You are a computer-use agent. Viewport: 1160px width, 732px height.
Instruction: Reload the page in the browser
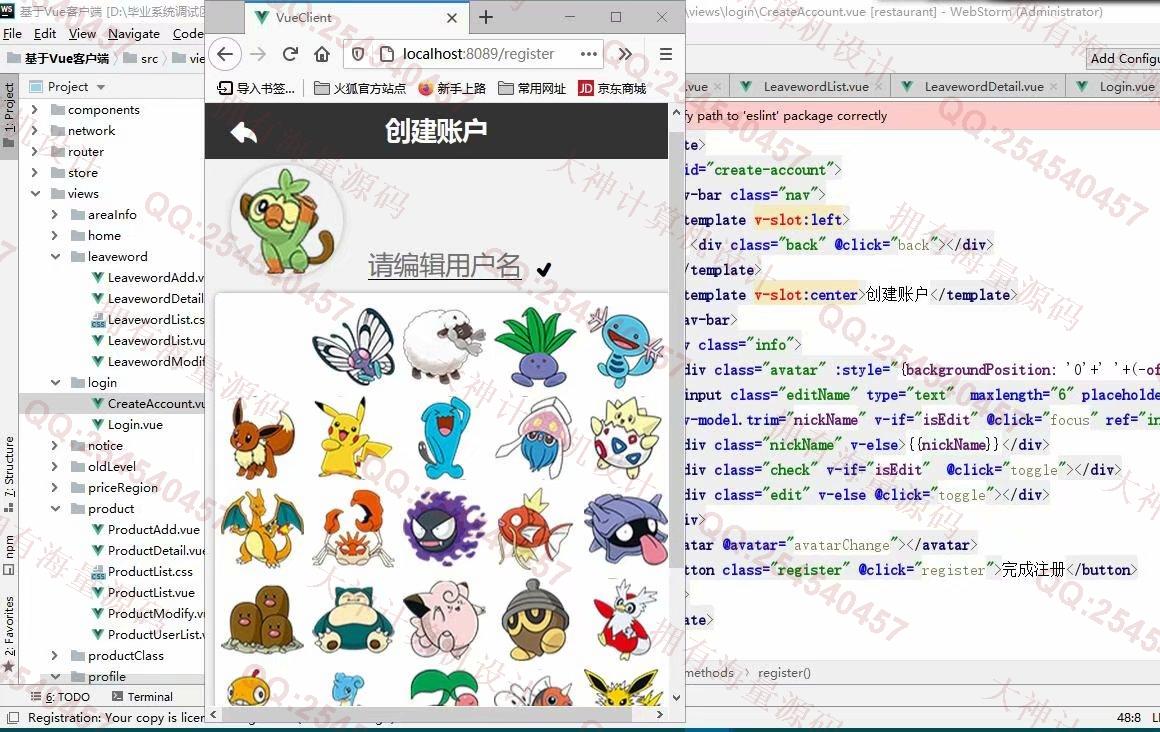290,54
